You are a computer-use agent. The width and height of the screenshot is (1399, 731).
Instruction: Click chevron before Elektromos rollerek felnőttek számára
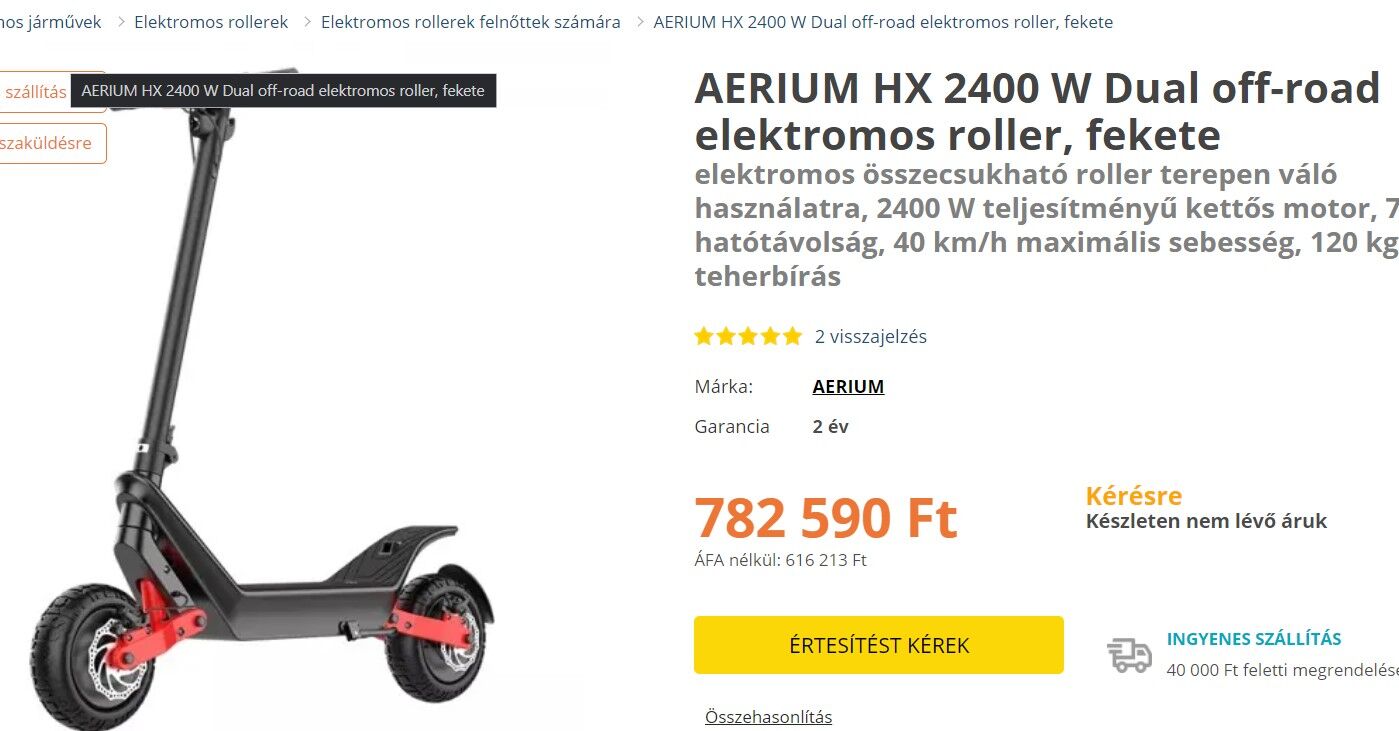pyautogui.click(x=308, y=22)
